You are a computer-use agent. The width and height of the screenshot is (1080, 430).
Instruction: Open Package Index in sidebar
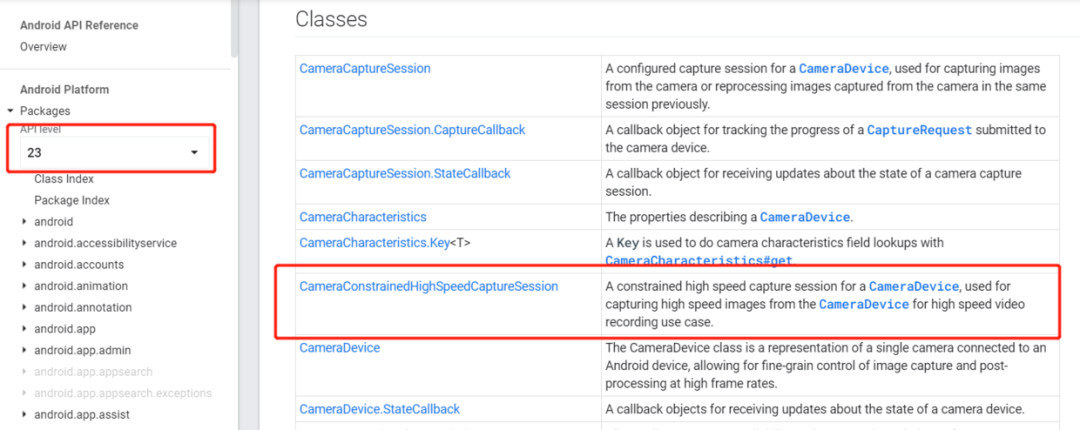click(x=72, y=201)
